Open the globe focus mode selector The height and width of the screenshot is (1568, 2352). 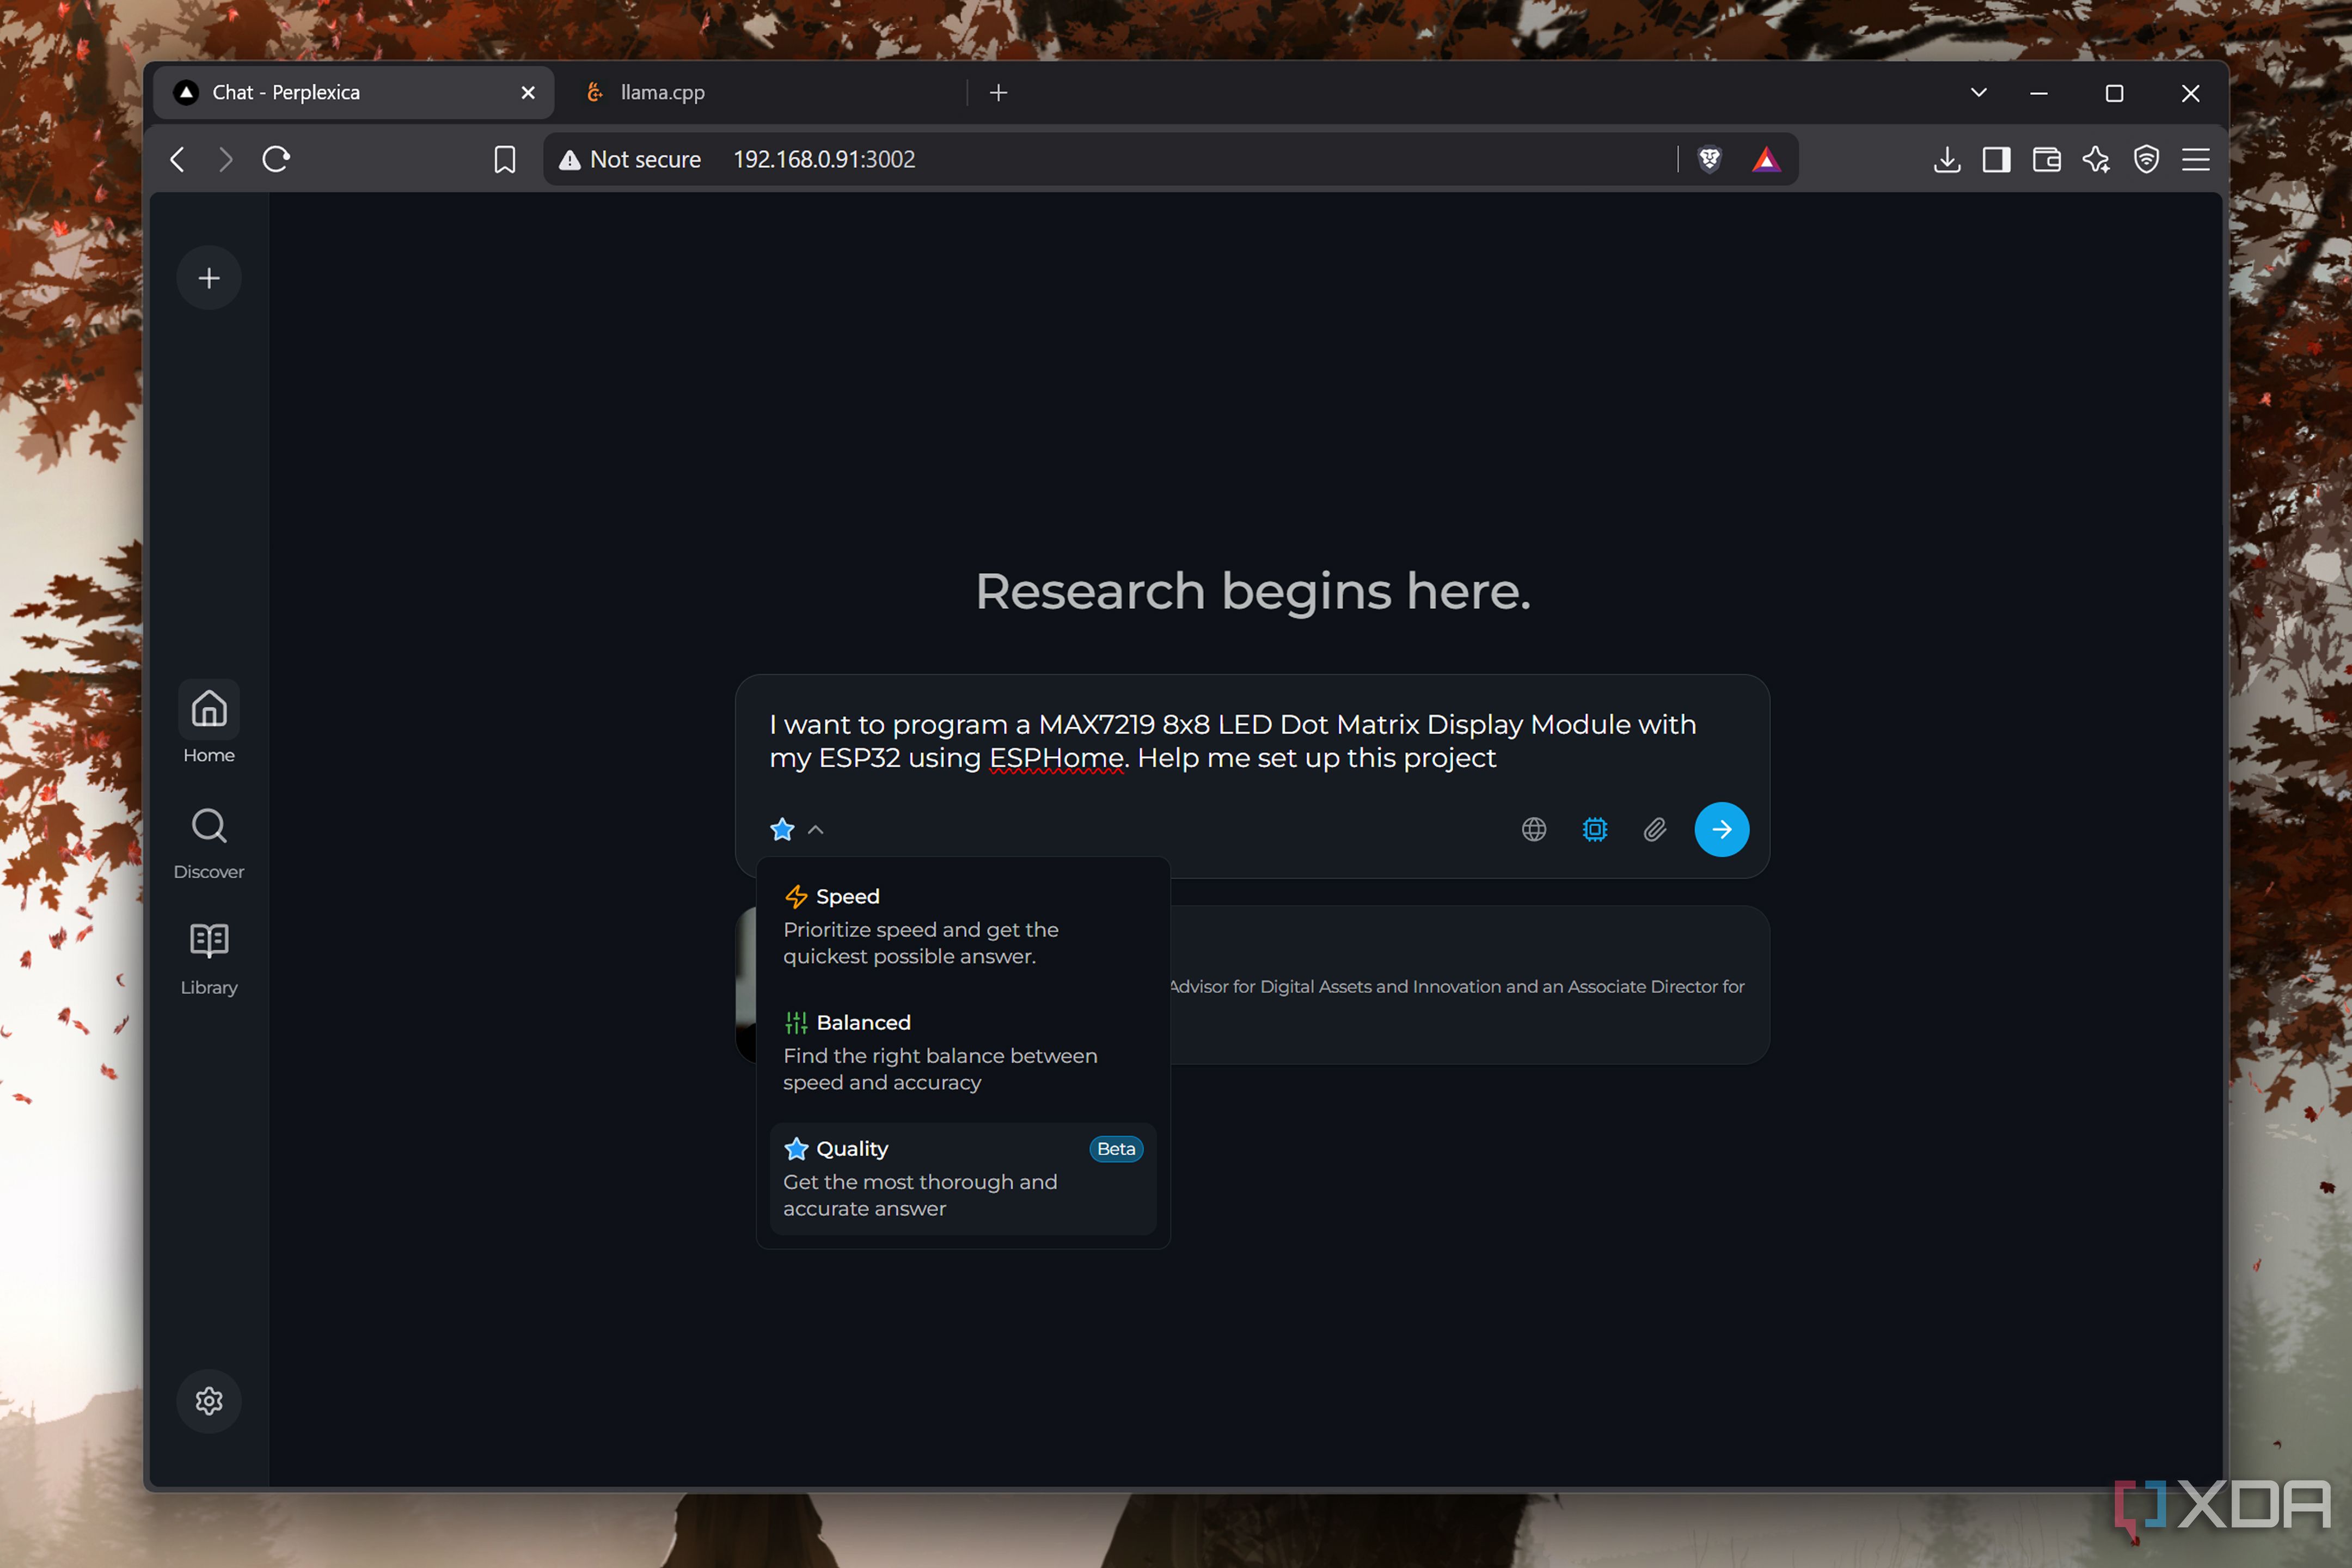pyautogui.click(x=1534, y=830)
